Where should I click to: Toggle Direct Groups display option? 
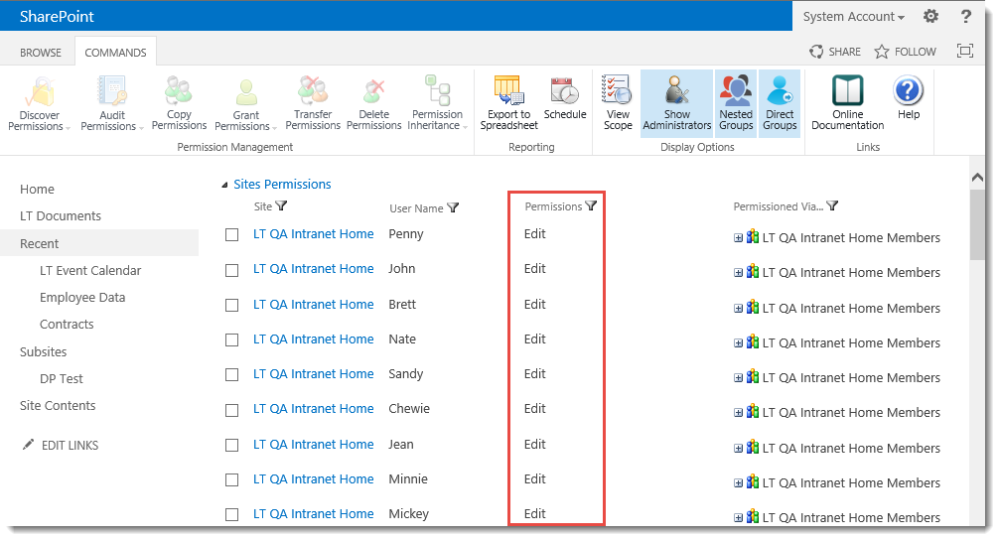(779, 103)
